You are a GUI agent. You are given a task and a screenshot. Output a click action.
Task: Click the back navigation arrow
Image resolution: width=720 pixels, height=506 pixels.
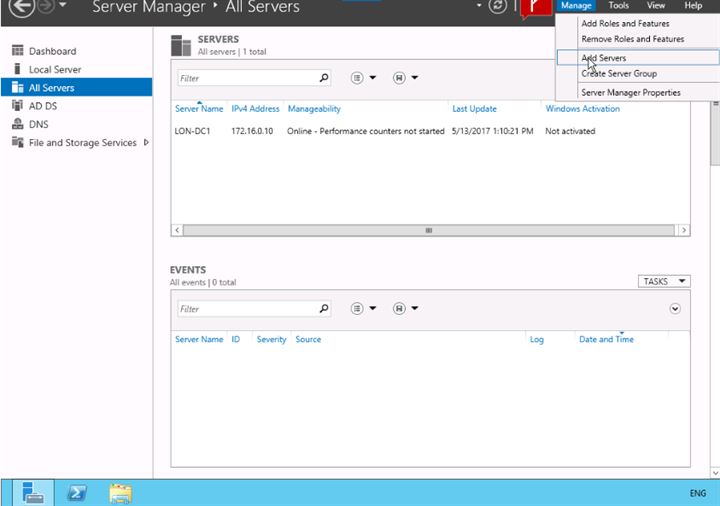click(x=21, y=6)
